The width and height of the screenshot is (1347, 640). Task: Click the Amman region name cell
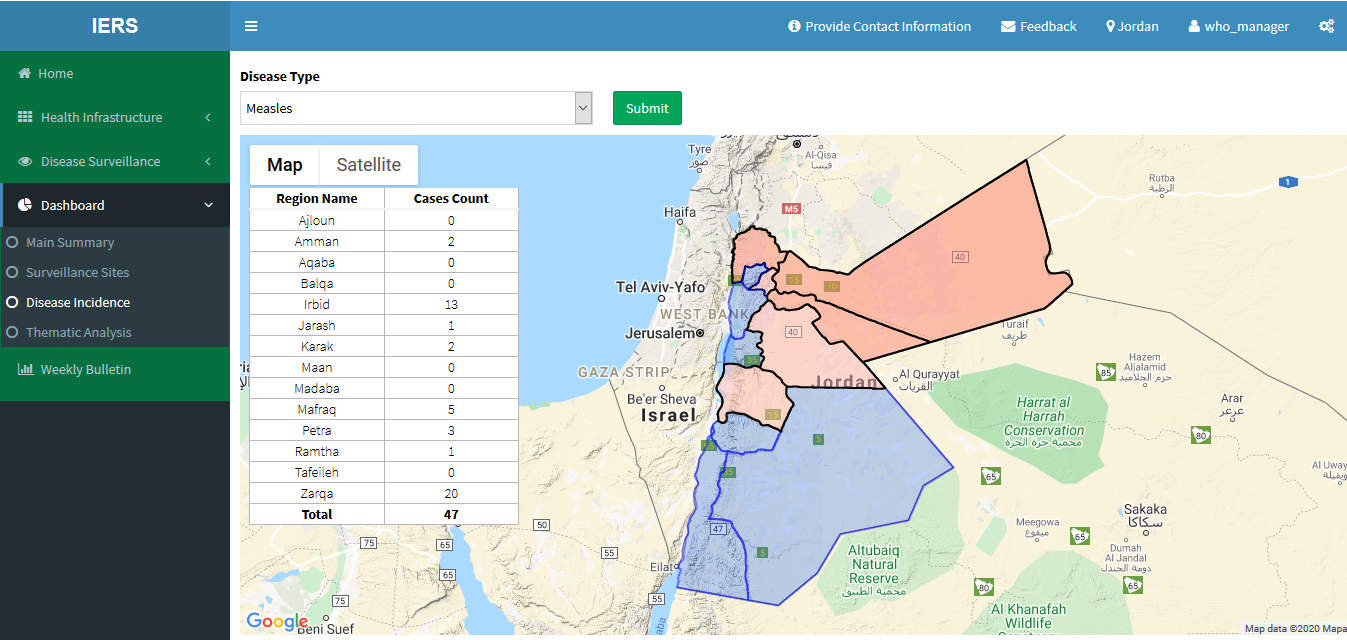pos(317,241)
